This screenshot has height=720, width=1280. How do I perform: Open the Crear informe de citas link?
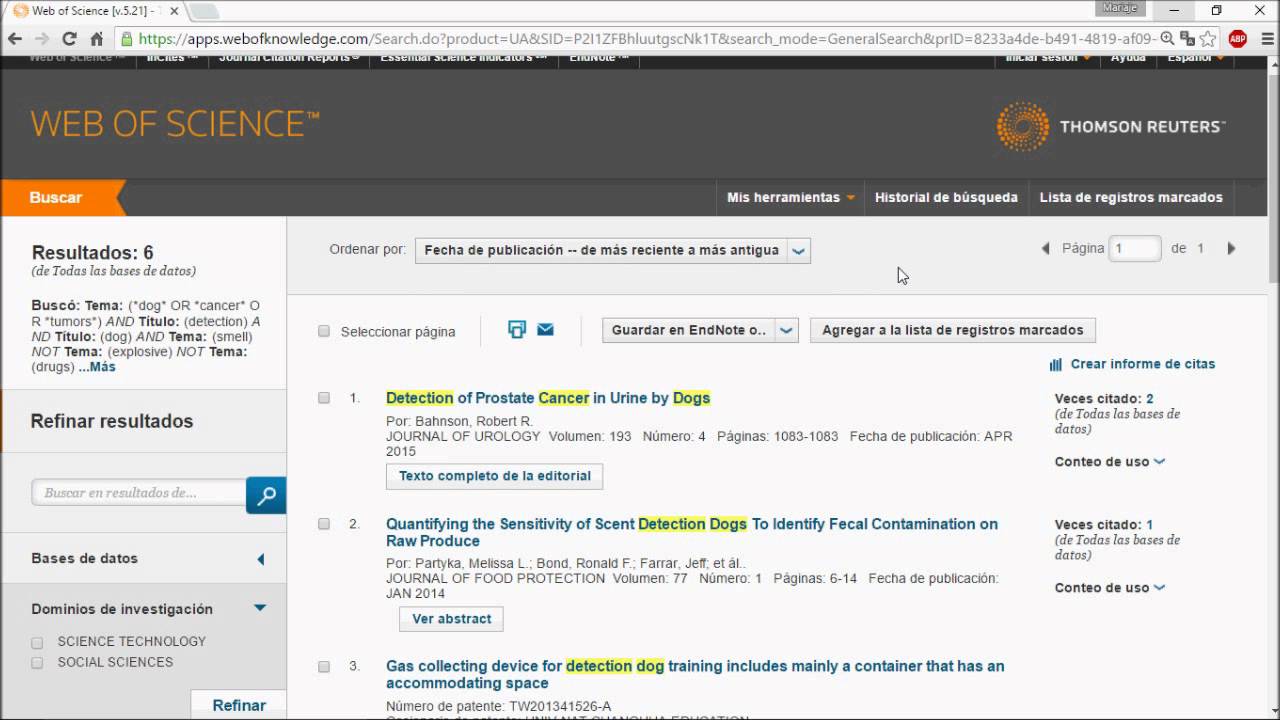(x=1143, y=364)
